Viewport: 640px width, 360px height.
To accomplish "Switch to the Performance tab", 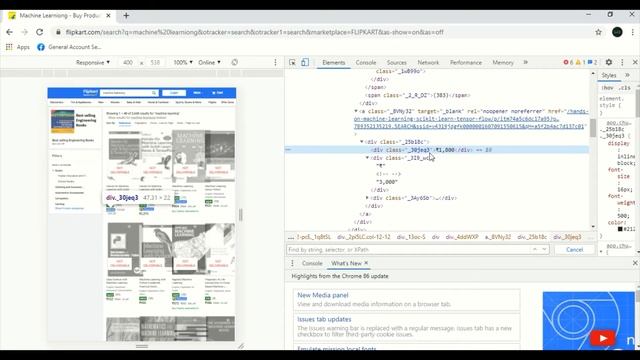I will [466, 62].
